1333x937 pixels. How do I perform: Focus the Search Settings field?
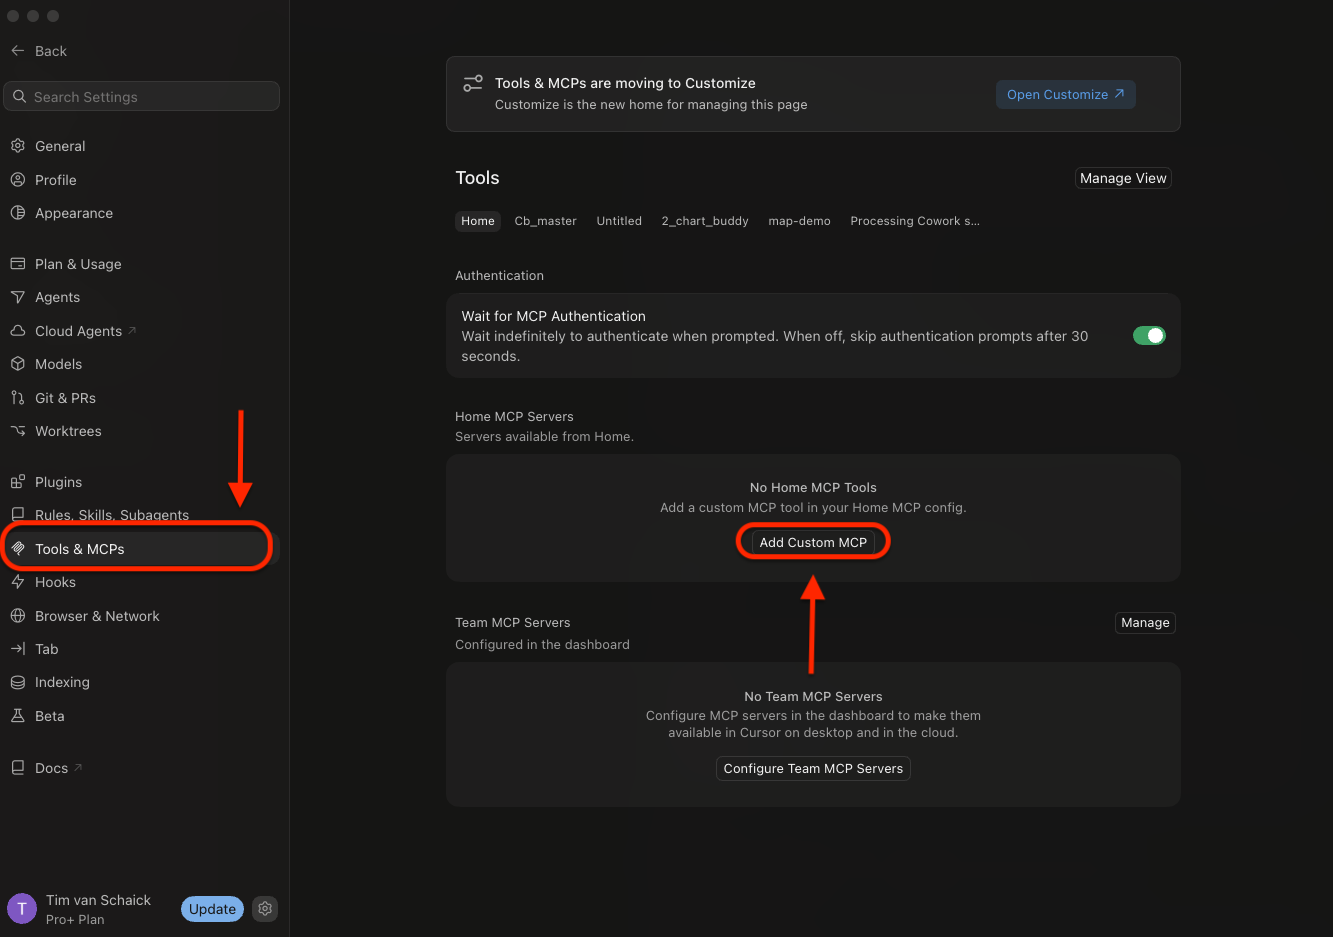(142, 97)
